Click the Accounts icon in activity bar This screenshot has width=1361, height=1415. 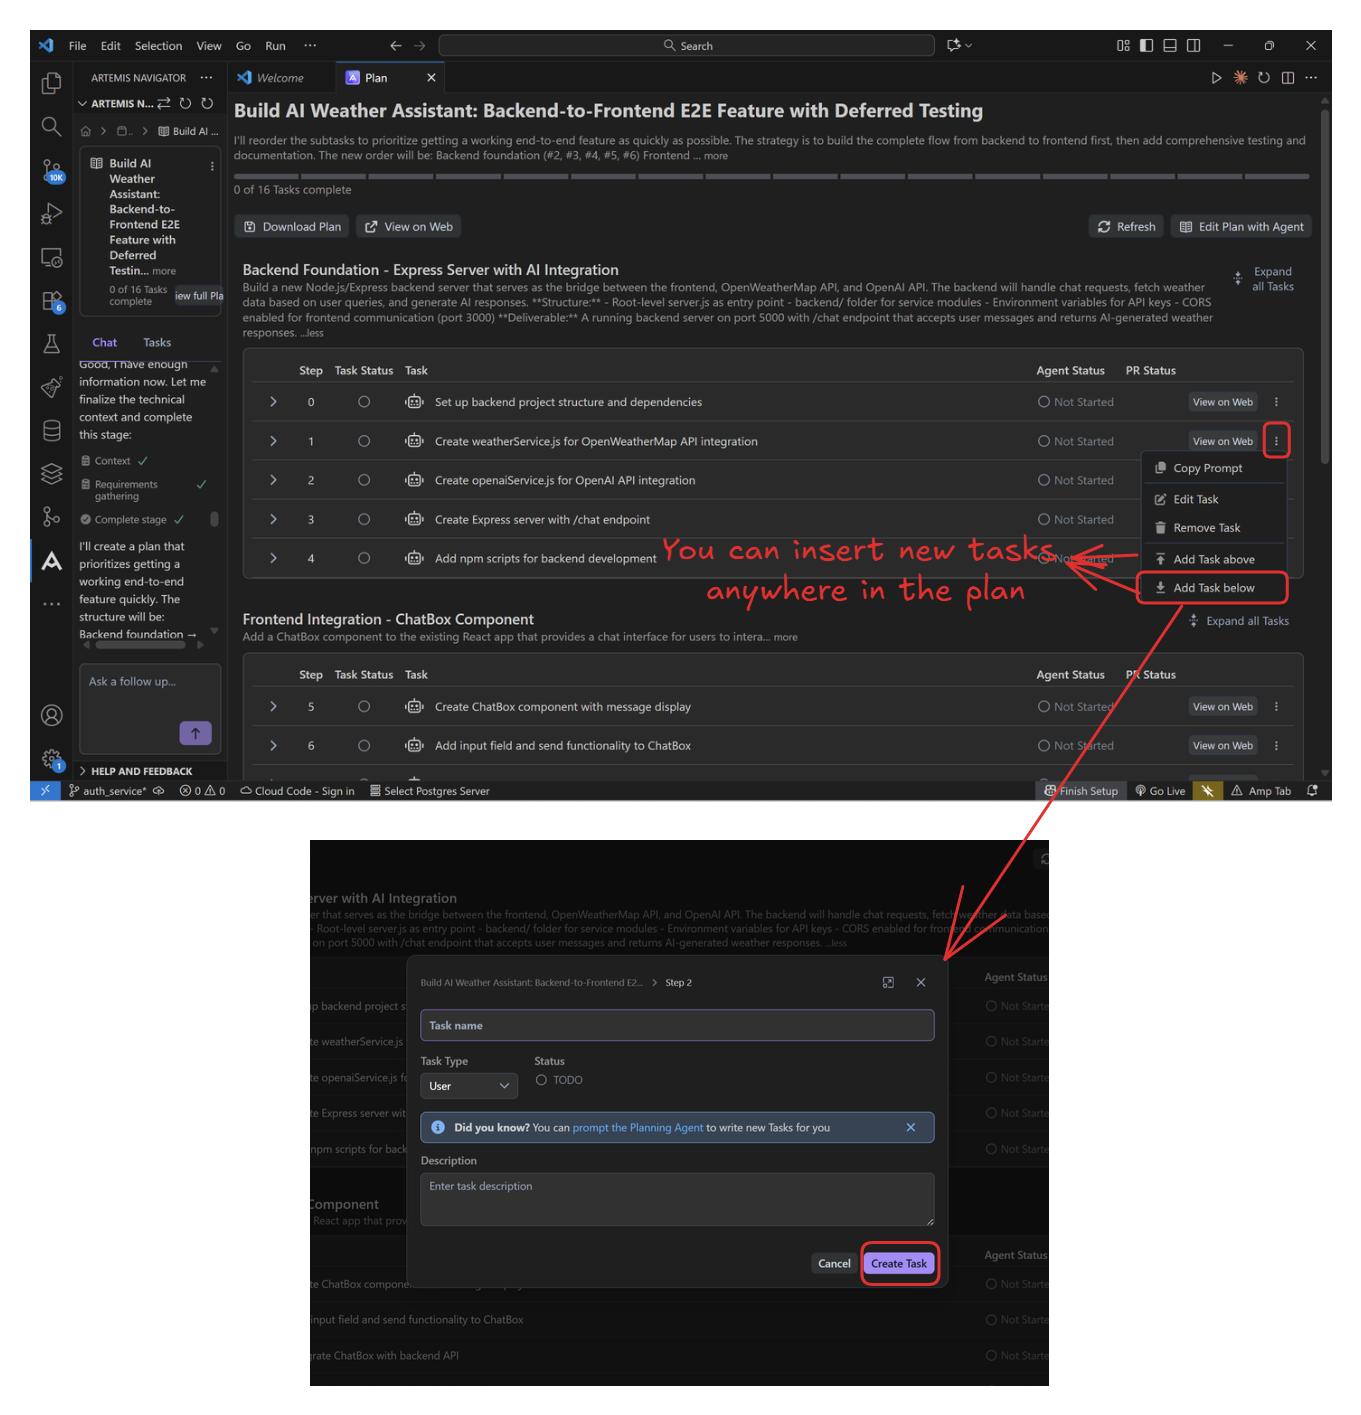pyautogui.click(x=52, y=715)
